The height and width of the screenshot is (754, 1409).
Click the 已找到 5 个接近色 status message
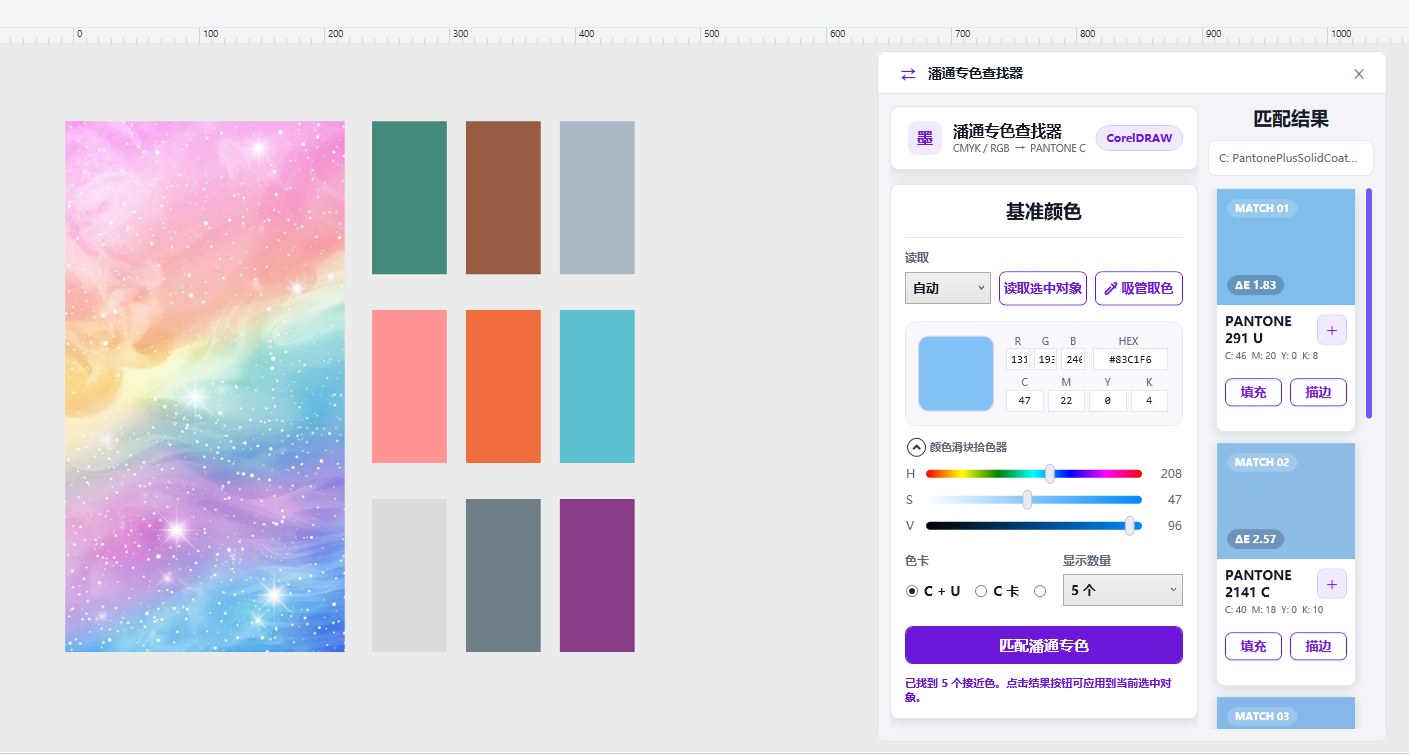click(x=1037, y=690)
